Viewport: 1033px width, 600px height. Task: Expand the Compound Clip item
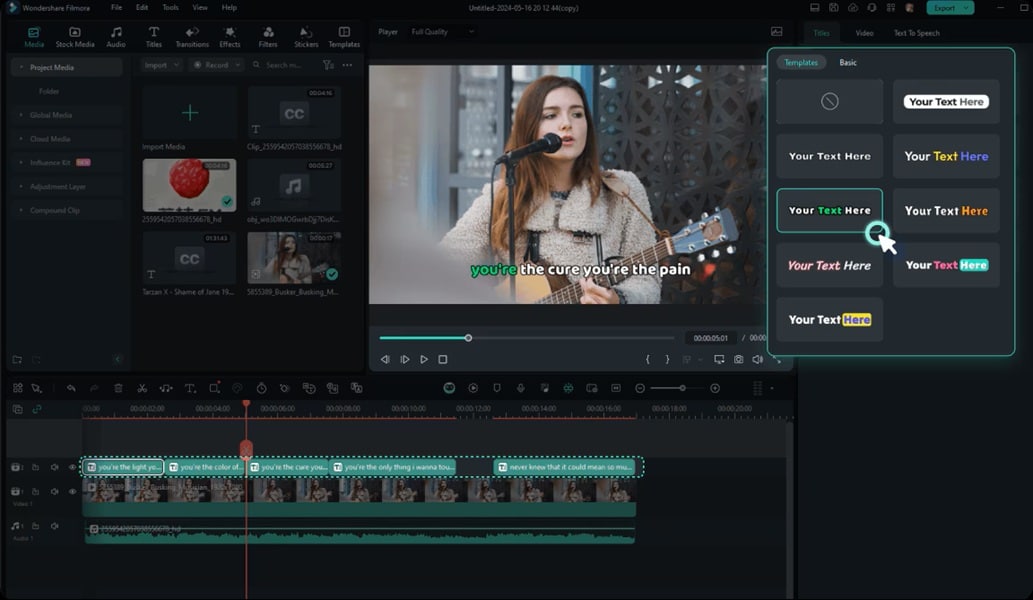pos(22,210)
